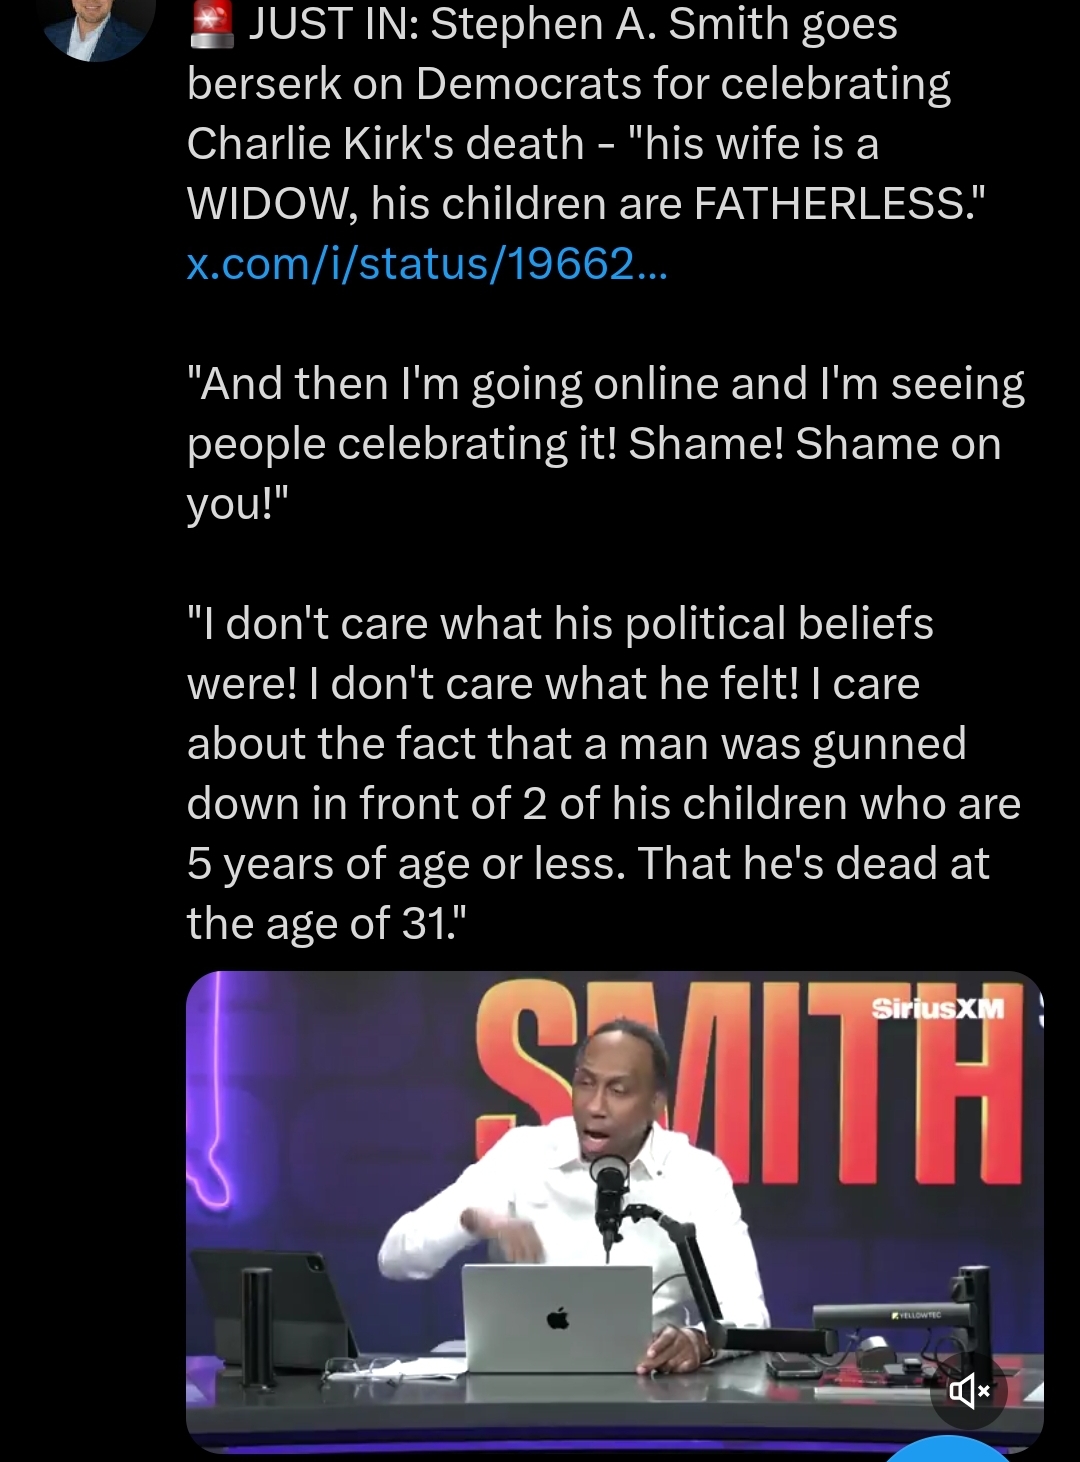
Task: Click the Apple logo on the laptop
Action: [x=558, y=1319]
